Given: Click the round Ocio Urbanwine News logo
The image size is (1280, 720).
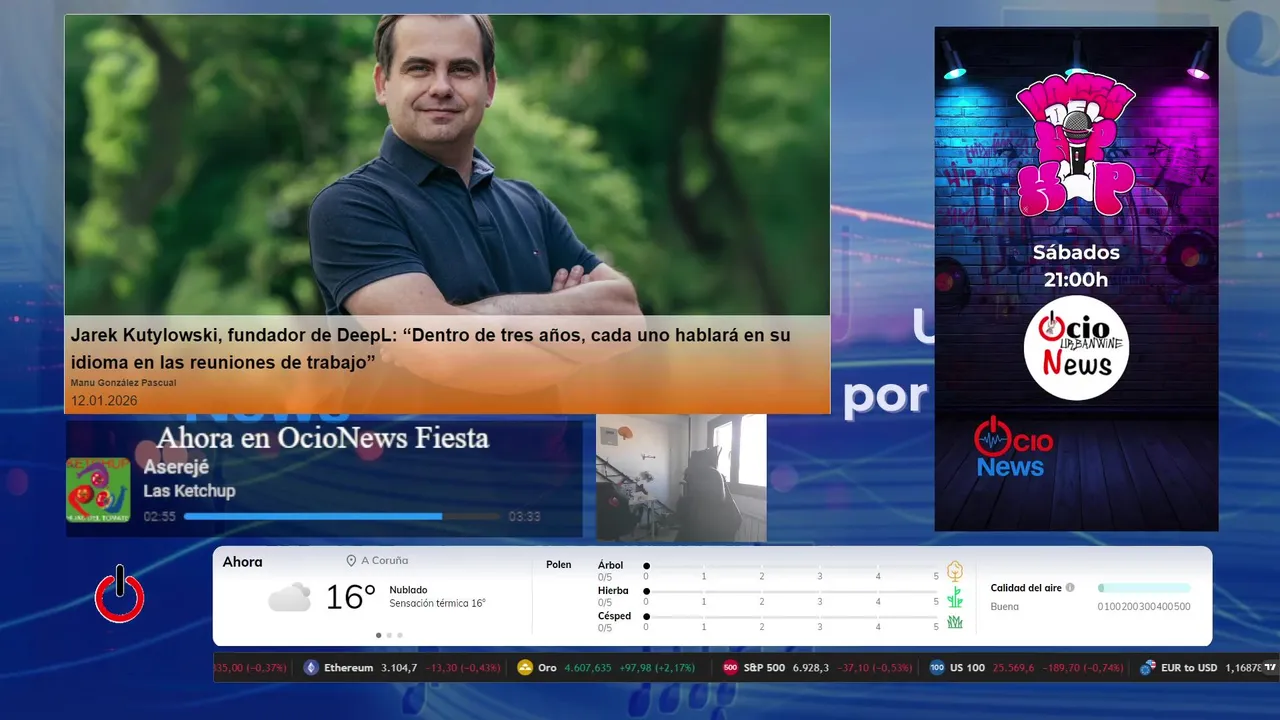Looking at the screenshot, I should (1076, 348).
